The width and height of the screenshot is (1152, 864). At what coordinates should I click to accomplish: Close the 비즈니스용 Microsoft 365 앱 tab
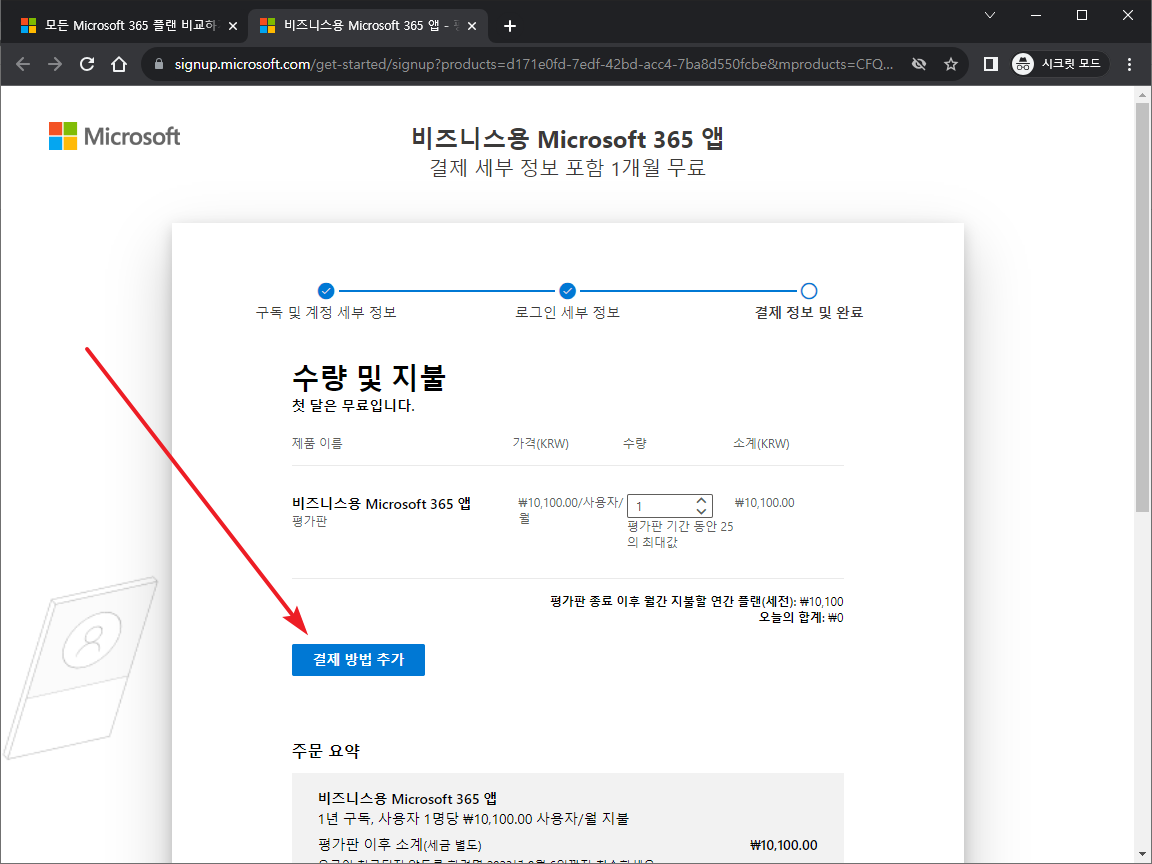[x=472, y=26]
